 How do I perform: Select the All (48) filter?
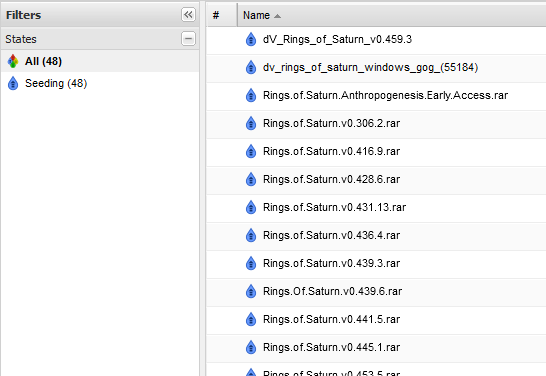tap(100, 61)
